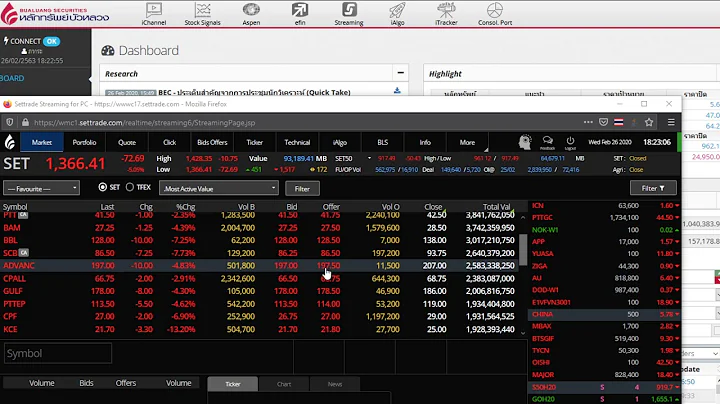Launch the efin application icon
This screenshot has width=720, height=404.
[x=300, y=14]
